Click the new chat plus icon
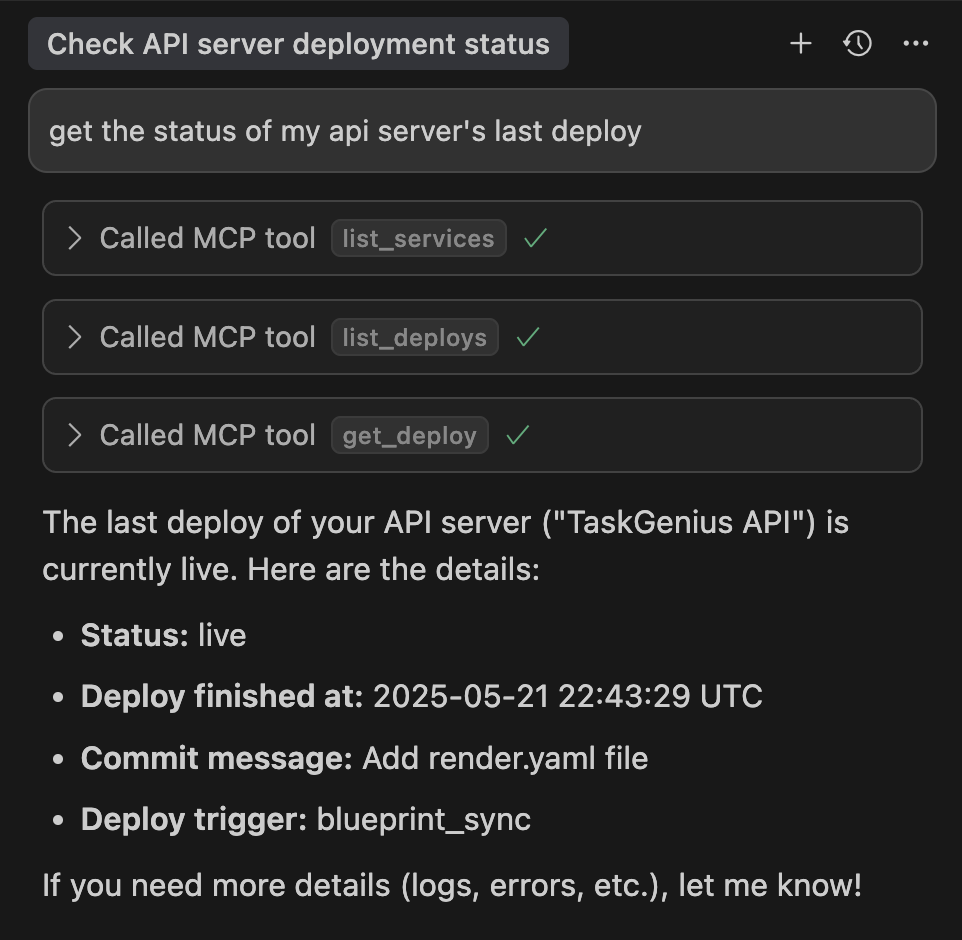Screen dimensions: 962x940 pos(800,43)
